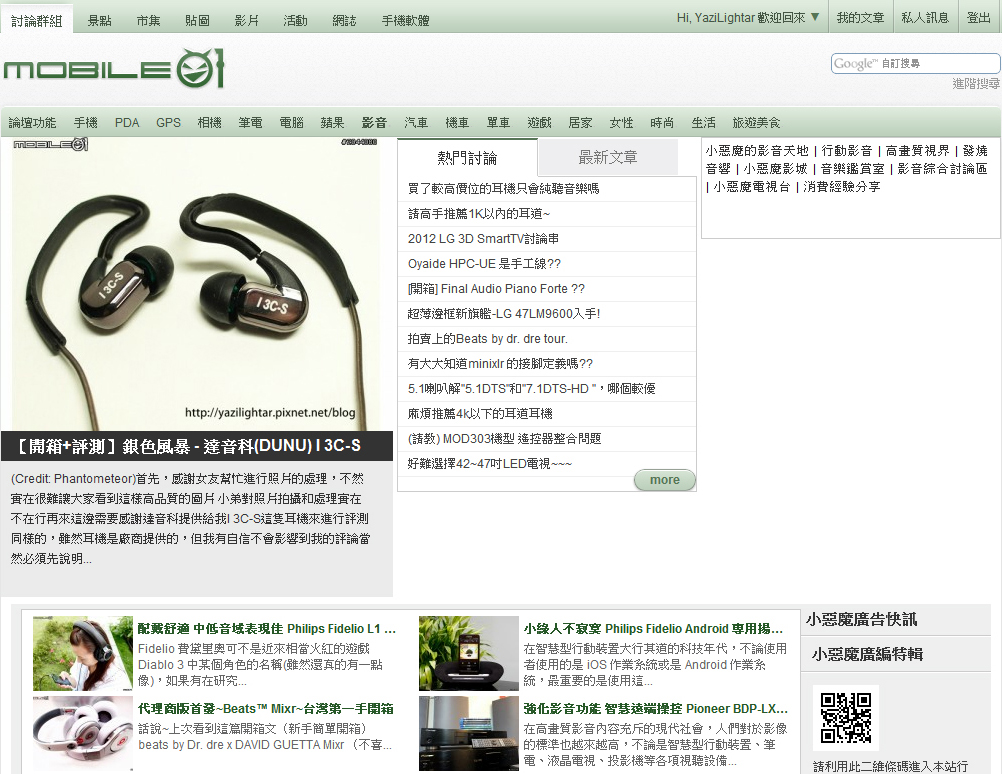1002x774 pixels.
Task: Open 市集 in top navigation
Action: click(148, 21)
